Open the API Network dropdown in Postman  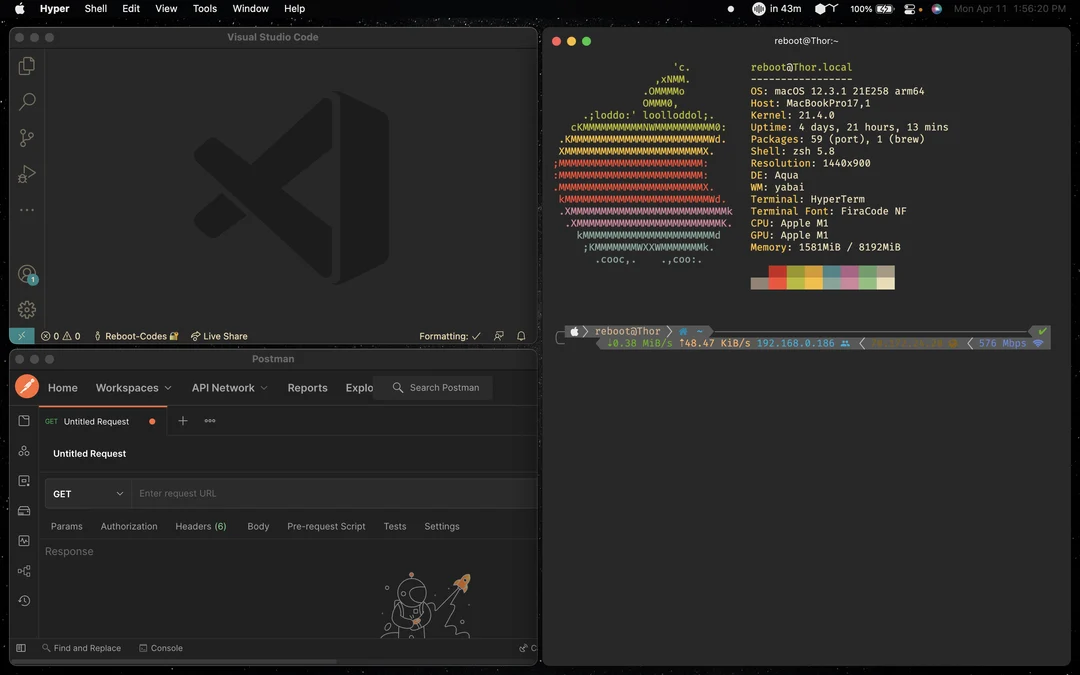(x=228, y=387)
